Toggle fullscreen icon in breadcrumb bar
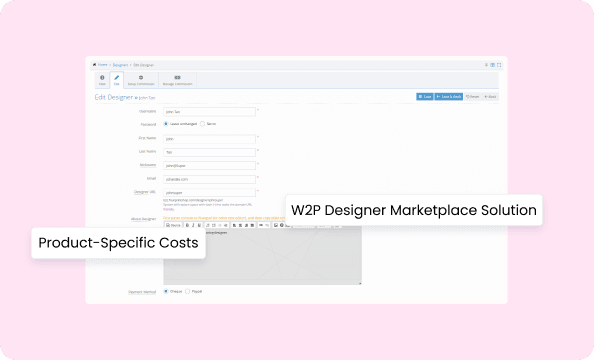The height and width of the screenshot is (360, 594). (x=499, y=65)
